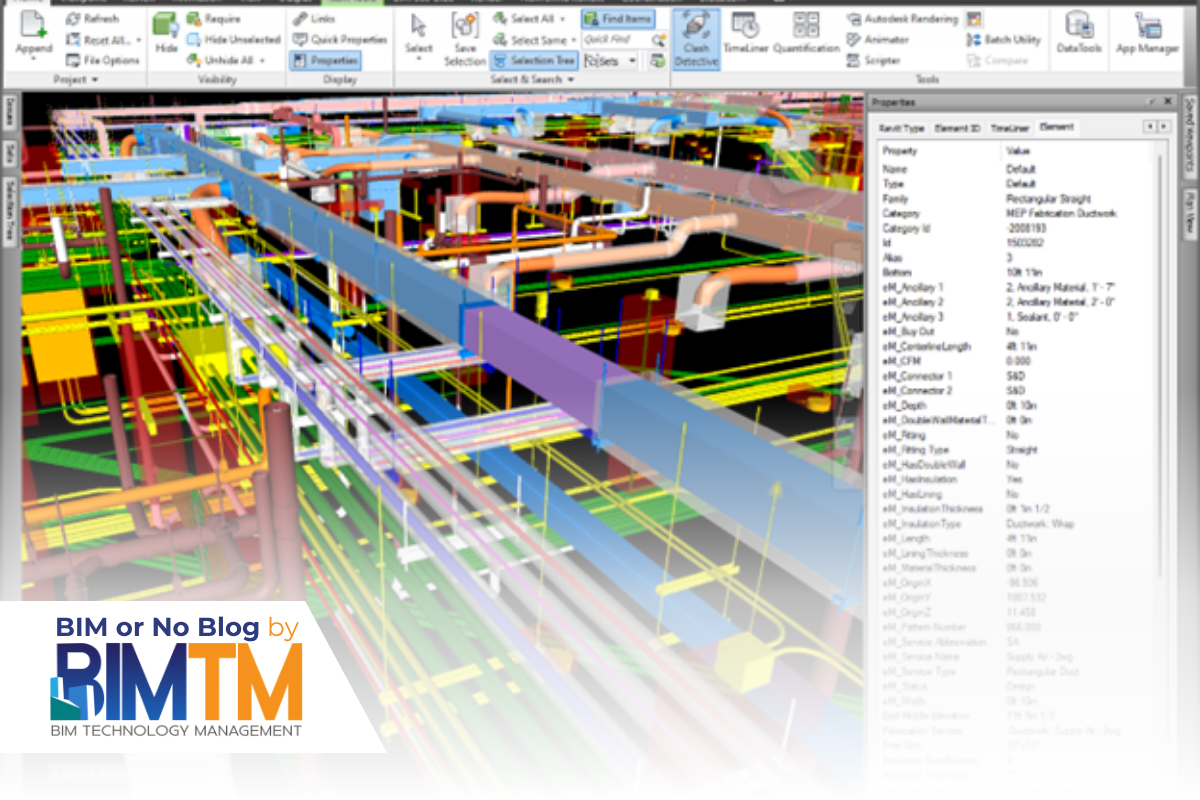Open the Batch Utility
This screenshot has height=800, width=1200.
tap(1003, 40)
